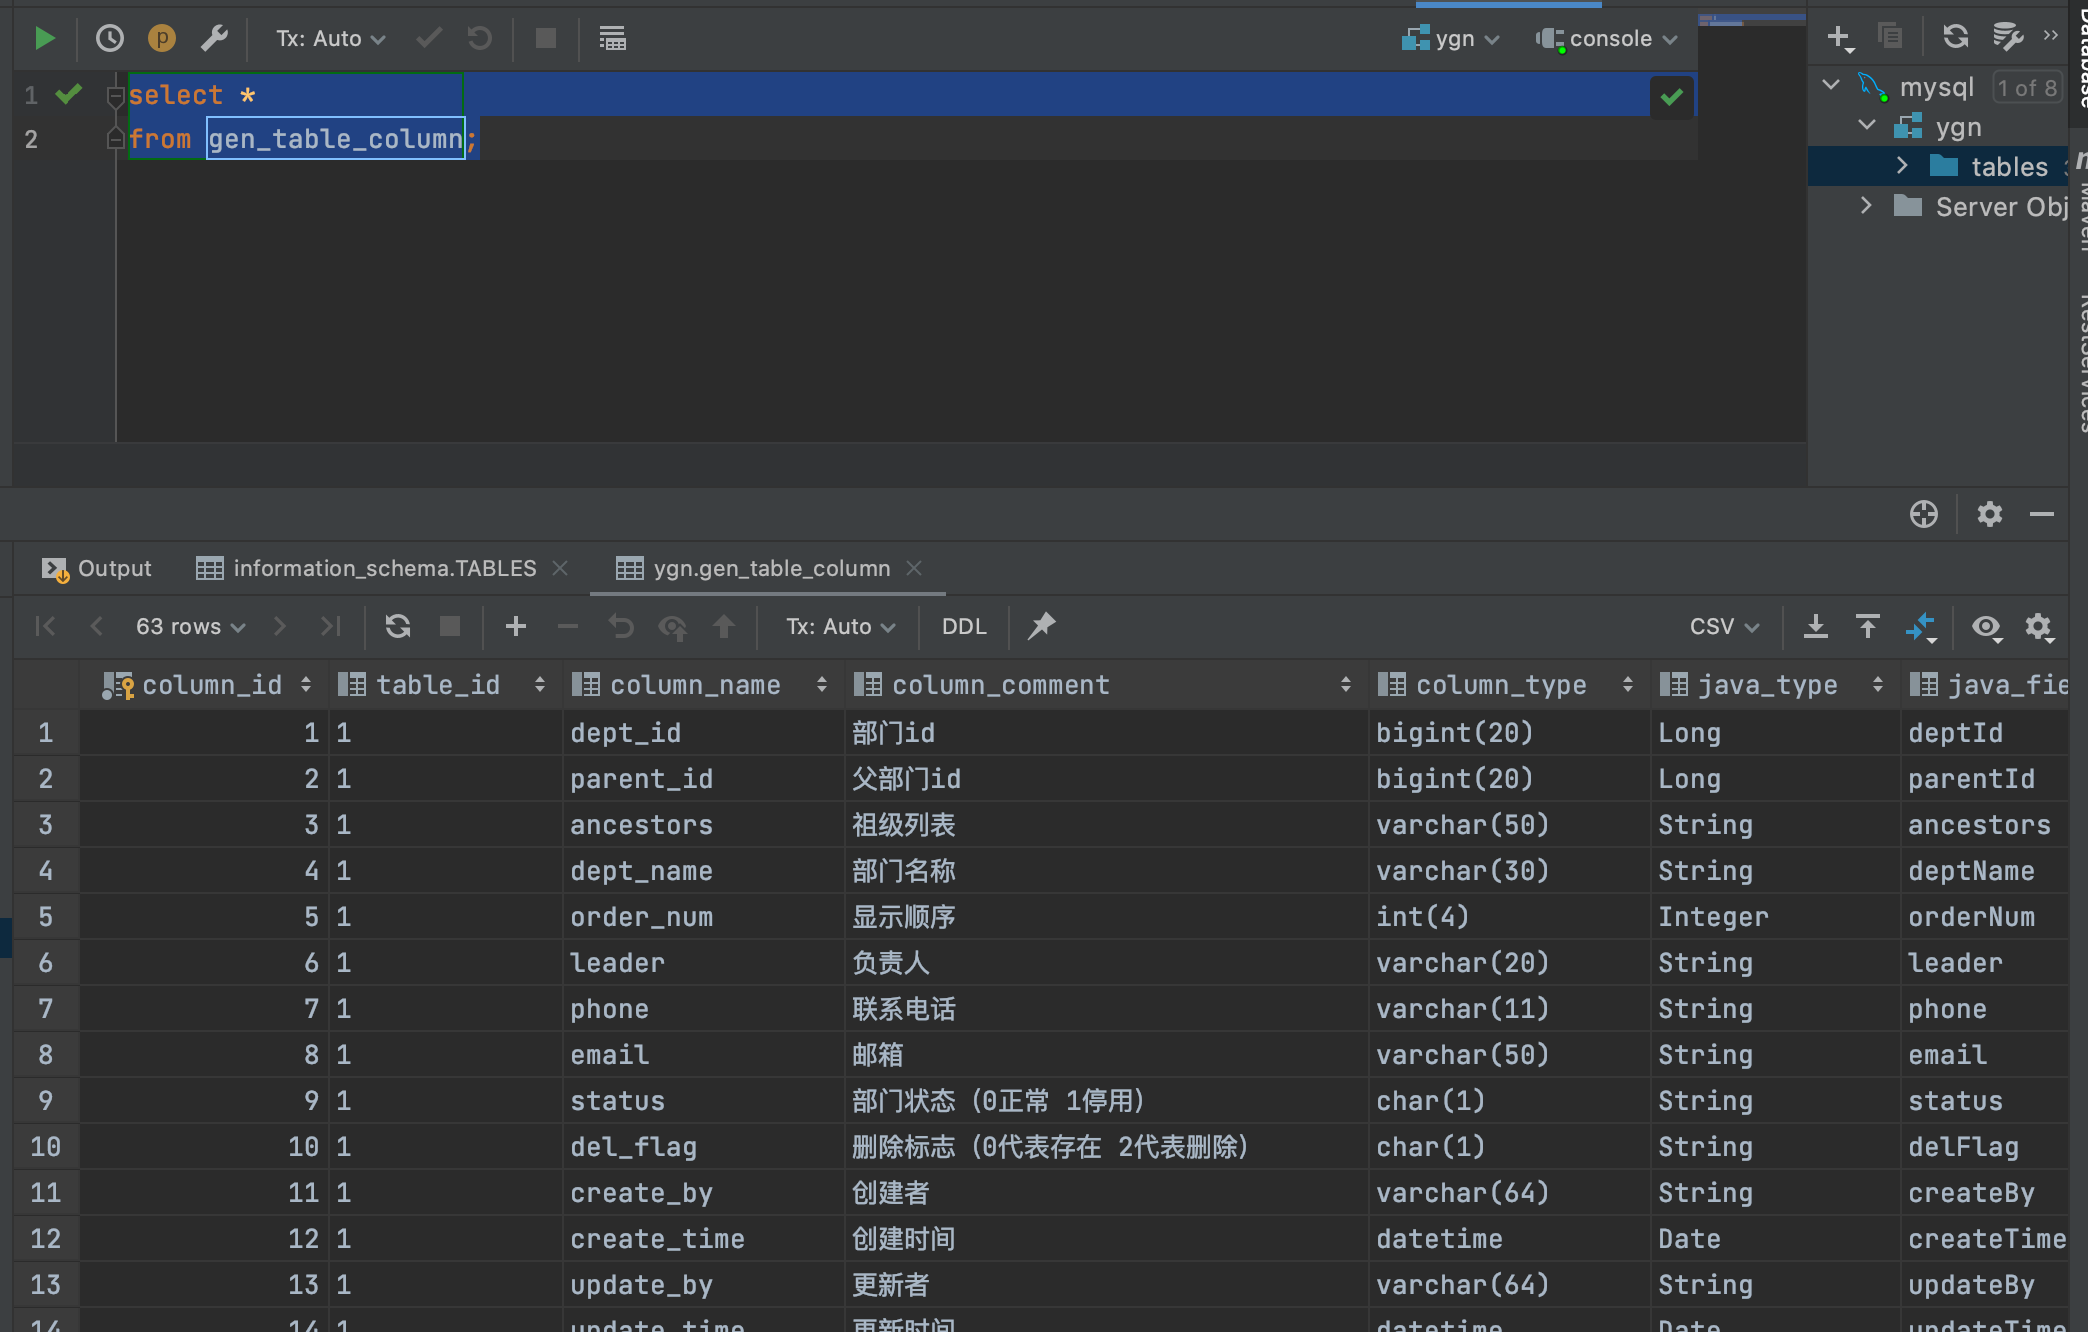Viewport: 2088px width, 1332px height.
Task: Open the ygn schema selector dropdown
Action: tap(1450, 39)
